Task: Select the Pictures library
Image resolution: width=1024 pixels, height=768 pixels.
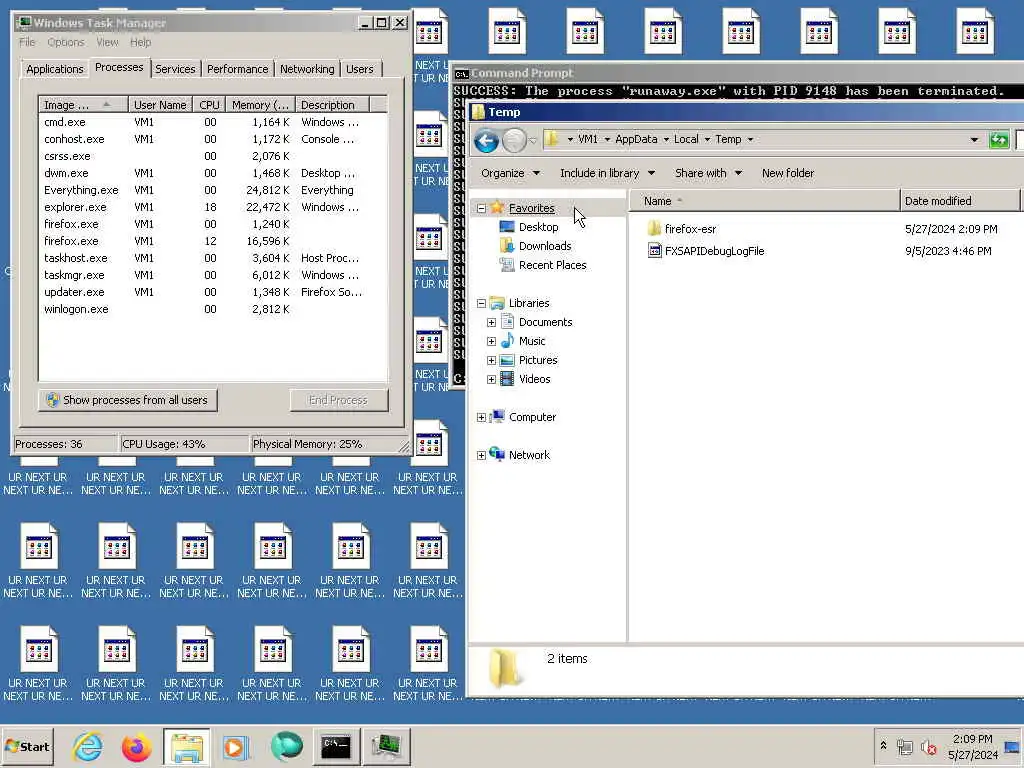Action: tap(538, 360)
